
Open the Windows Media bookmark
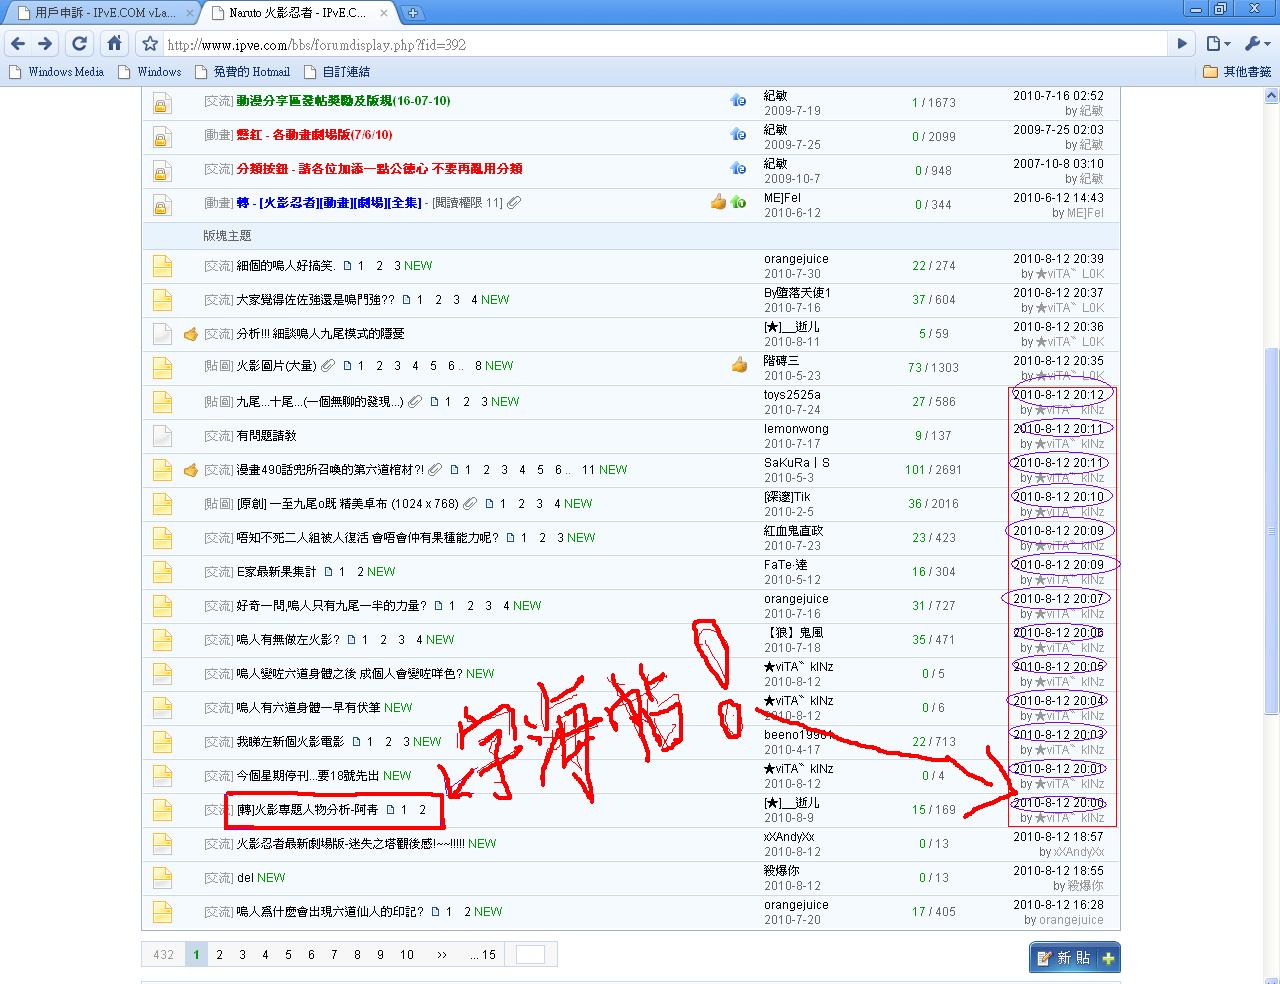[57, 72]
